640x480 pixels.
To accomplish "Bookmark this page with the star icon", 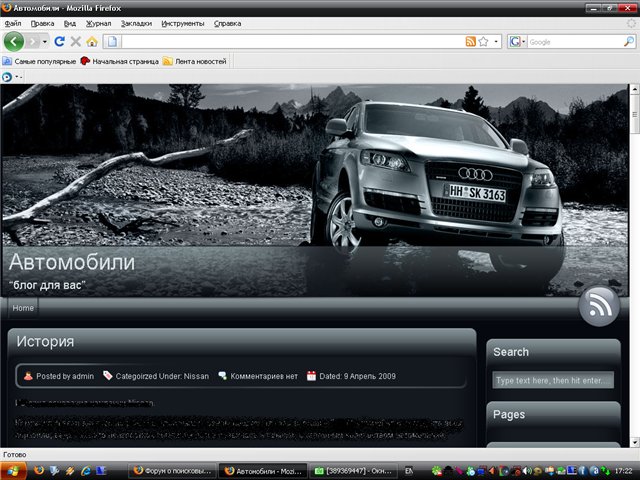I will [484, 41].
